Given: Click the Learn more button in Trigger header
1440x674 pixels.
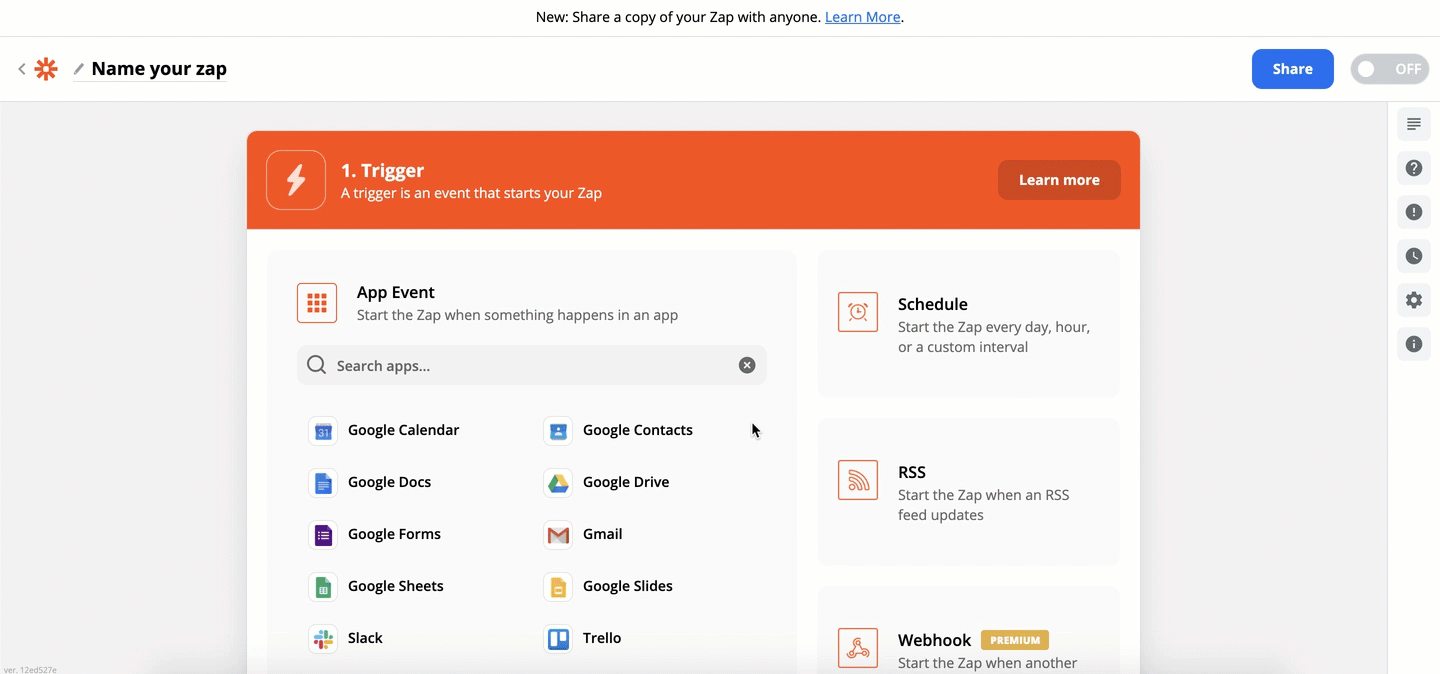Looking at the screenshot, I should (x=1059, y=180).
